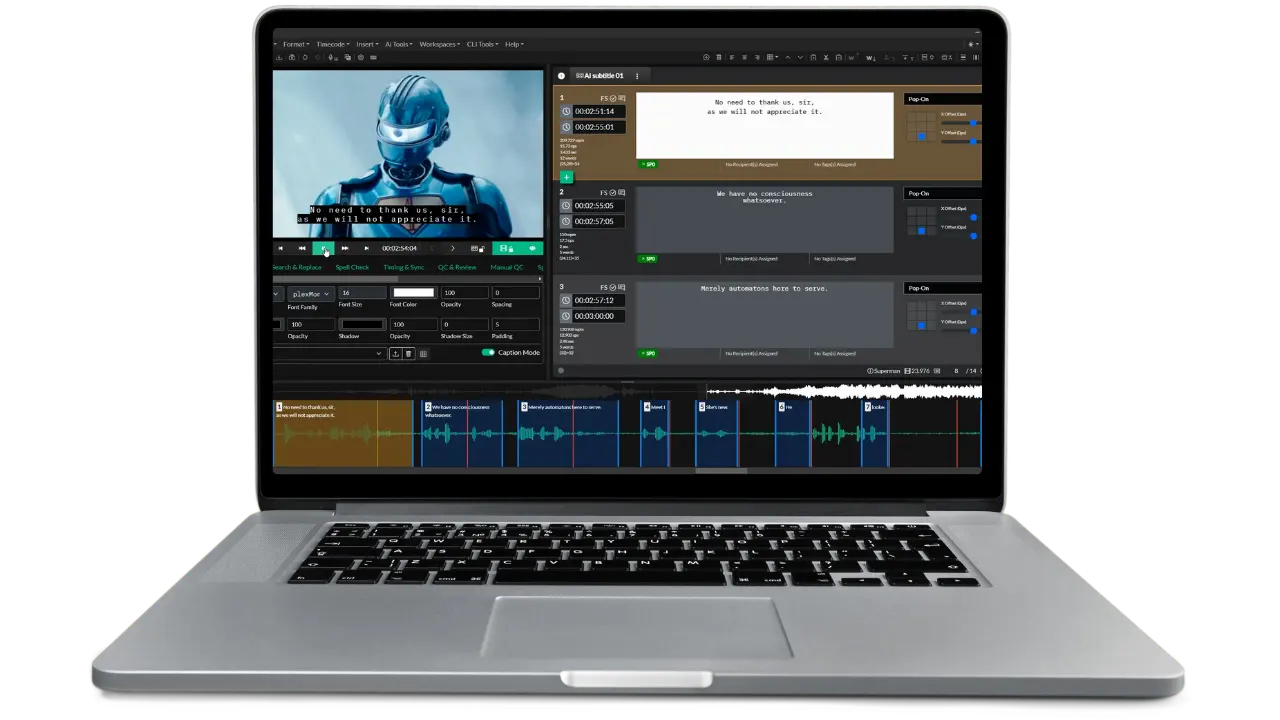
Task: Click the anchor/export icon next to the trash icon
Action: click(396, 353)
